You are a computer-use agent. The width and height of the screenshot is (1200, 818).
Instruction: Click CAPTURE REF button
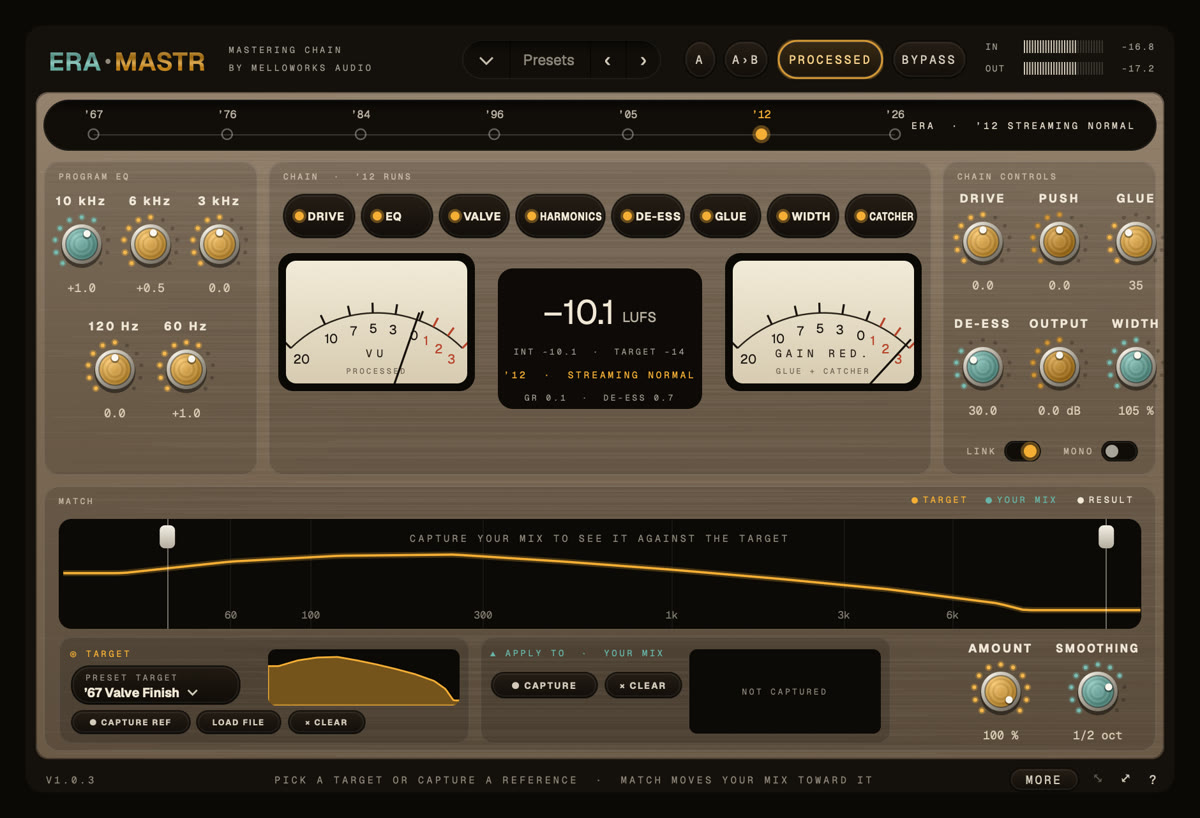click(x=131, y=722)
